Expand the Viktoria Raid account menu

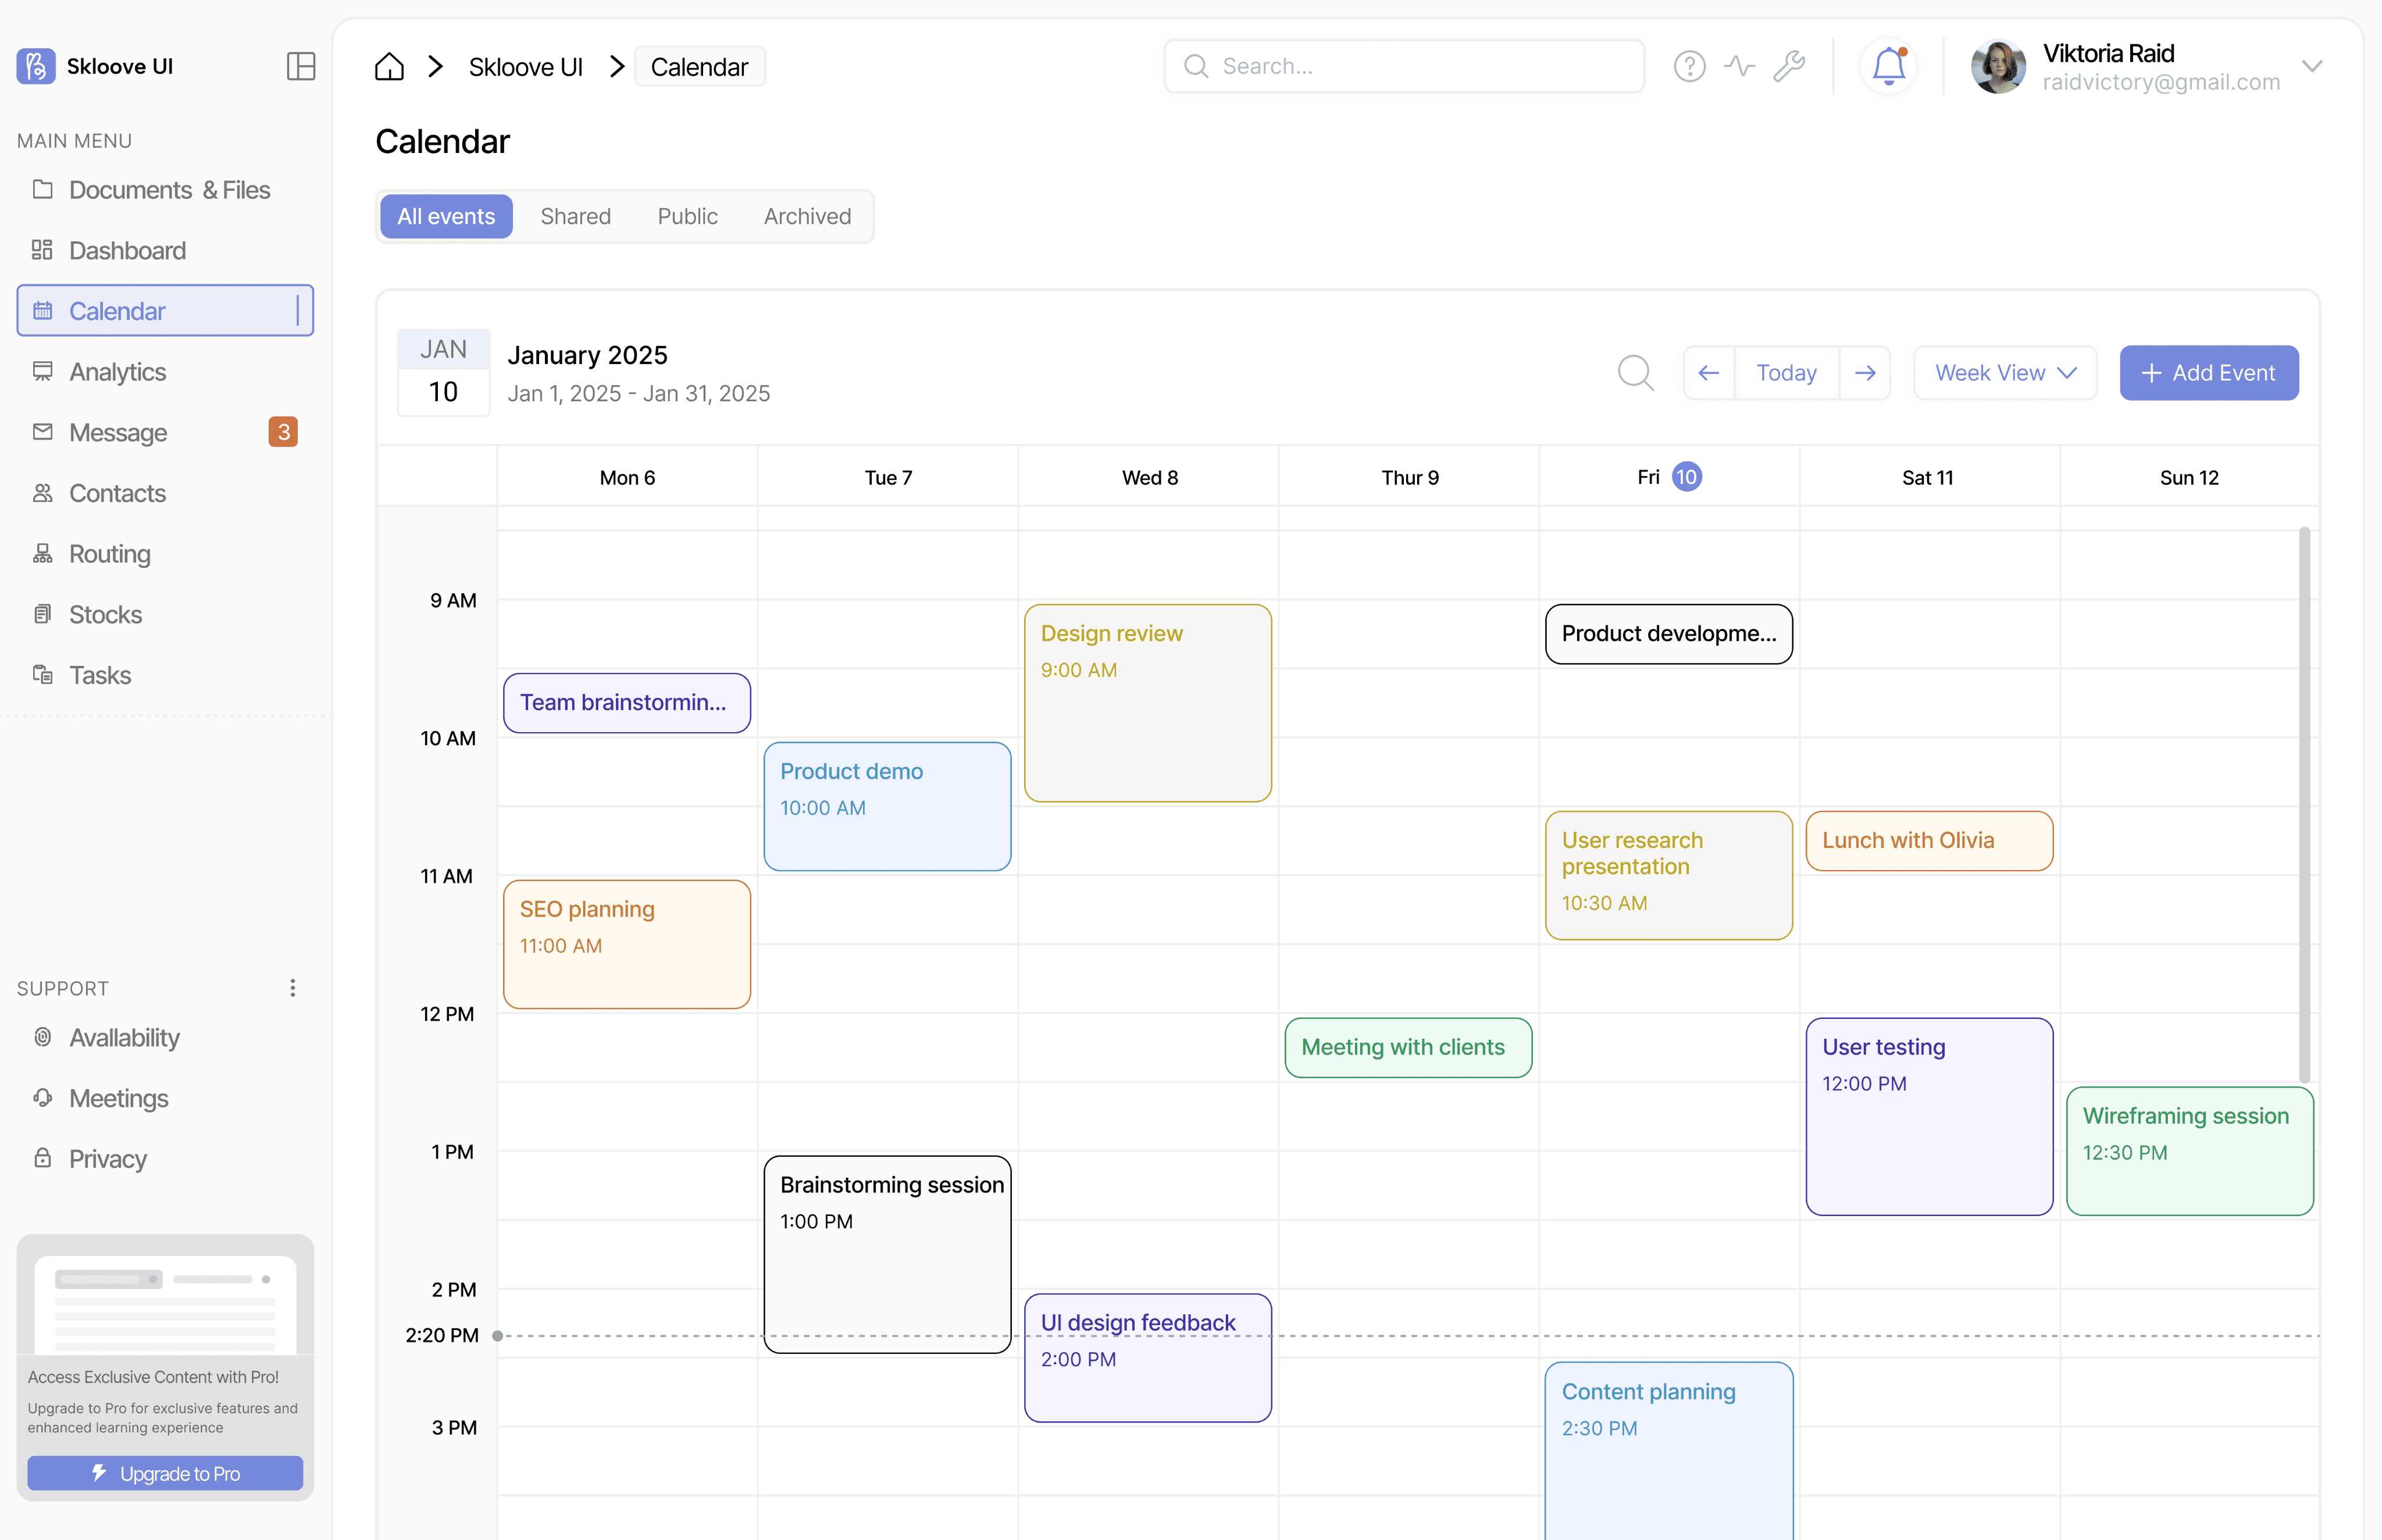2311,67
